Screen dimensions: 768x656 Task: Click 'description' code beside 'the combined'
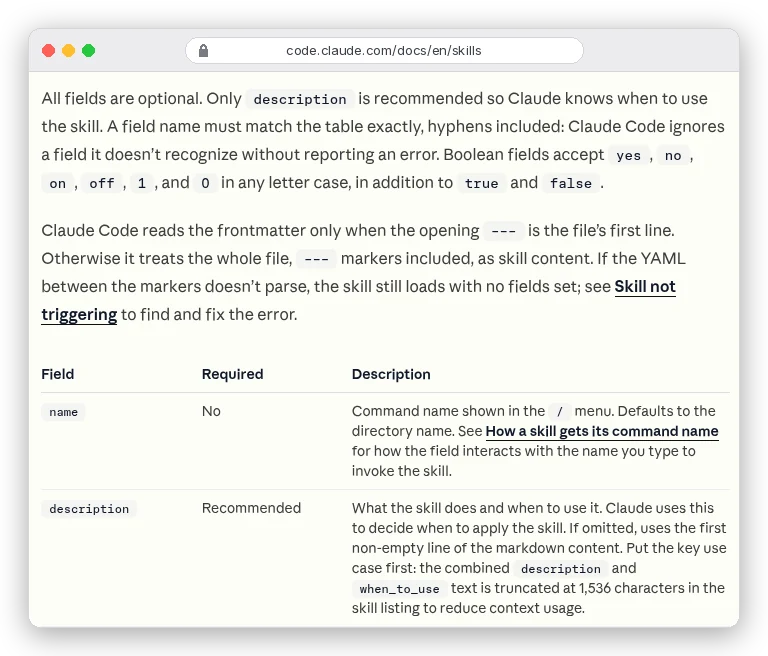(x=561, y=569)
